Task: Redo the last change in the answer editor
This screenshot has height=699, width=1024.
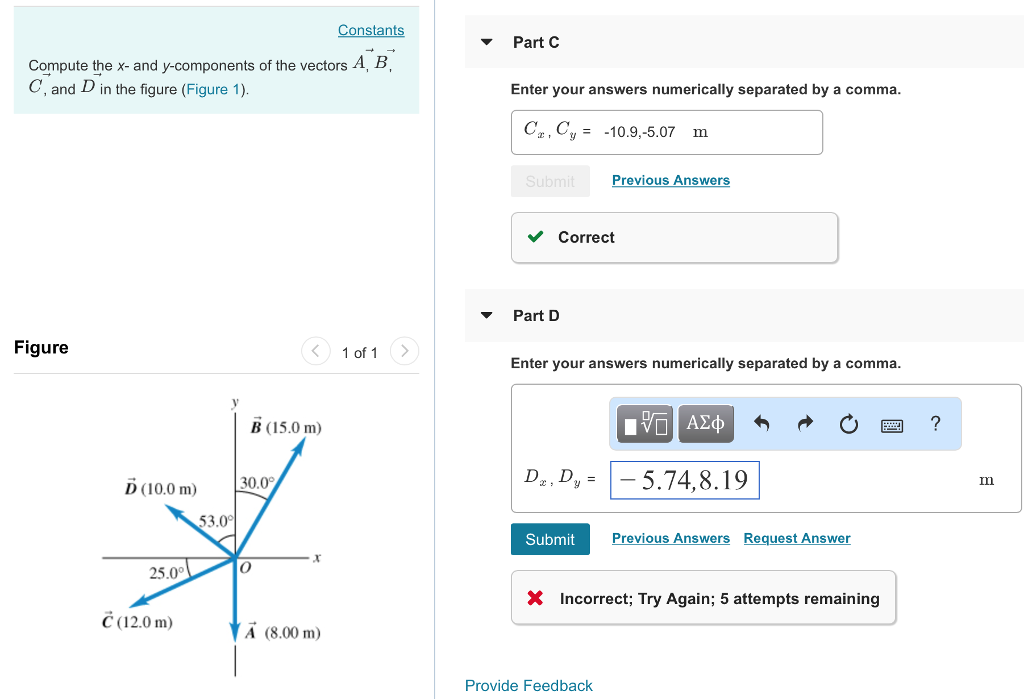Action: [805, 424]
